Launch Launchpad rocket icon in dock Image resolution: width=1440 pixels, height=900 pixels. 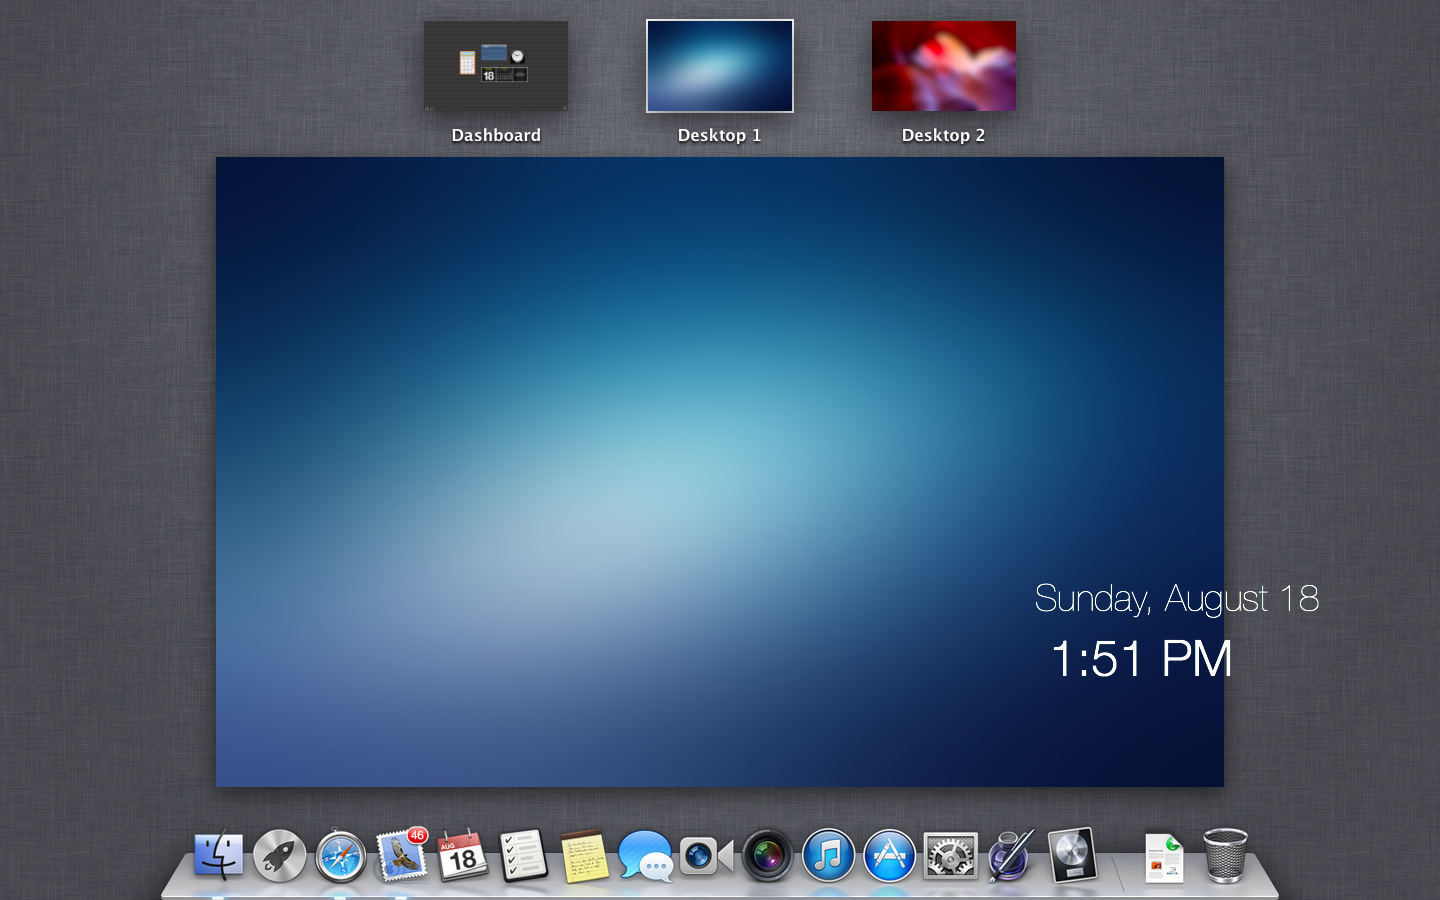(280, 856)
